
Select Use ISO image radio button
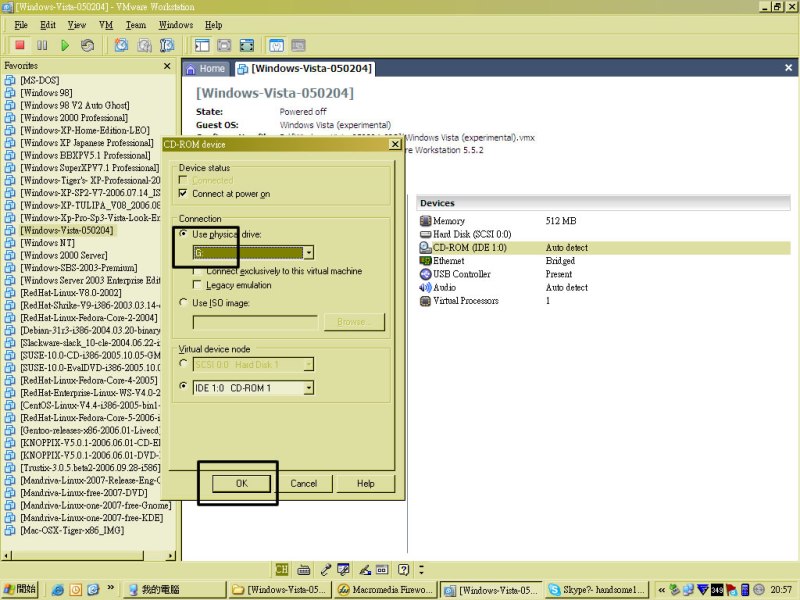[x=183, y=303]
